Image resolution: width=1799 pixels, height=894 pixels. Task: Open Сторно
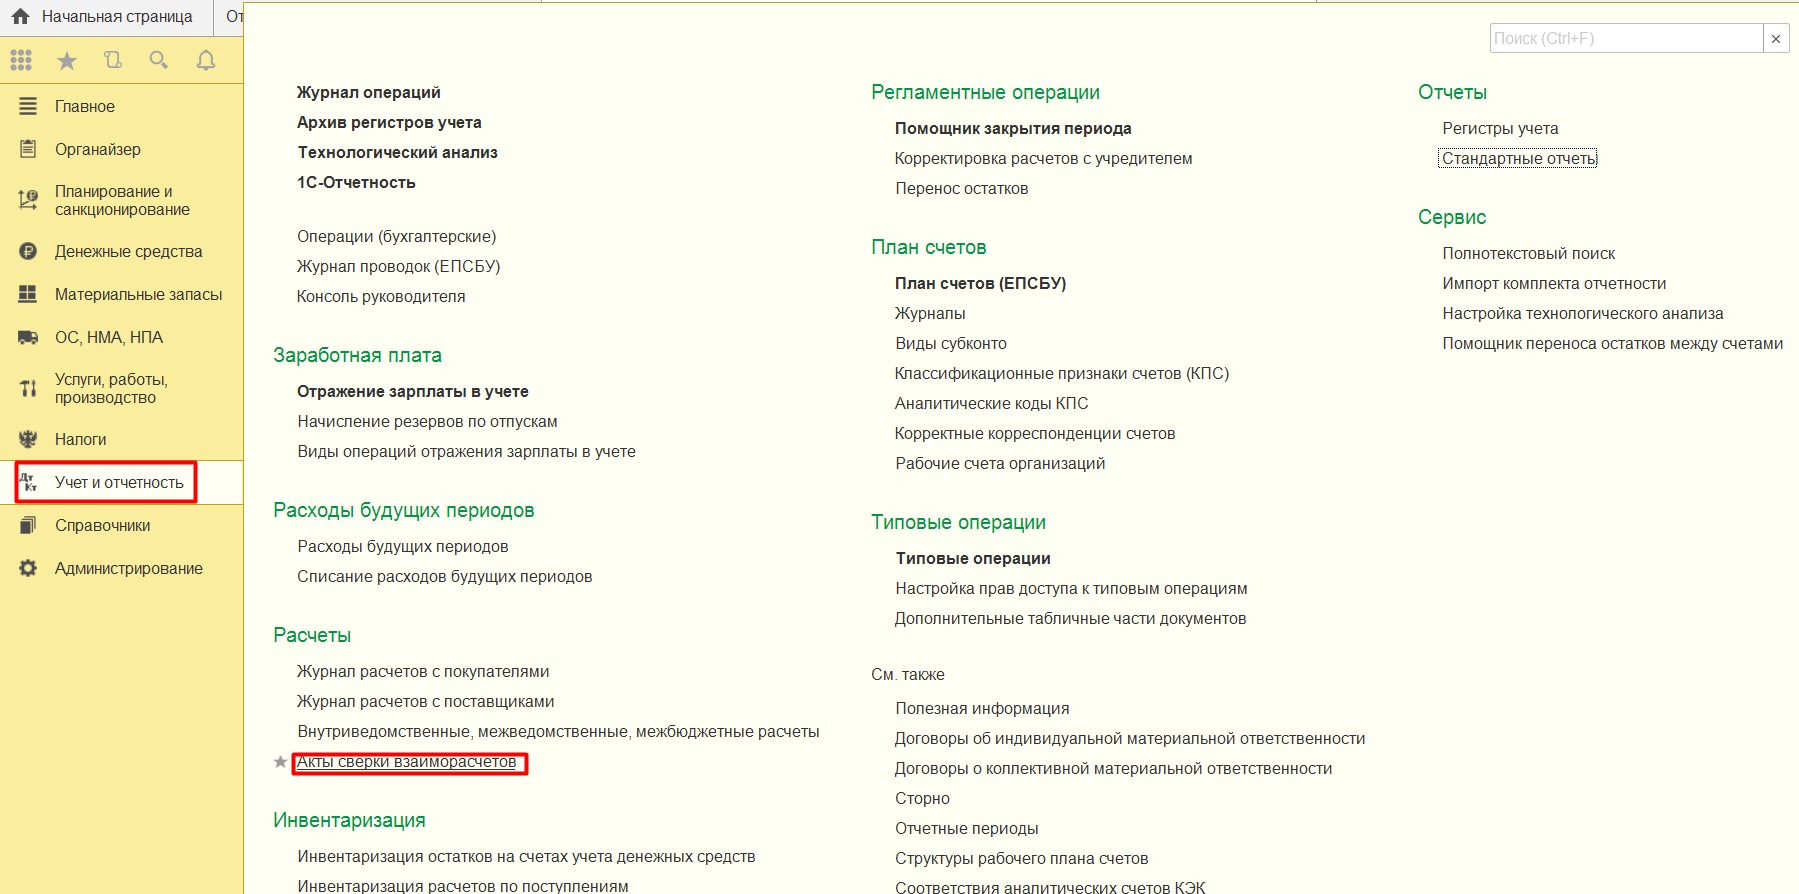922,798
